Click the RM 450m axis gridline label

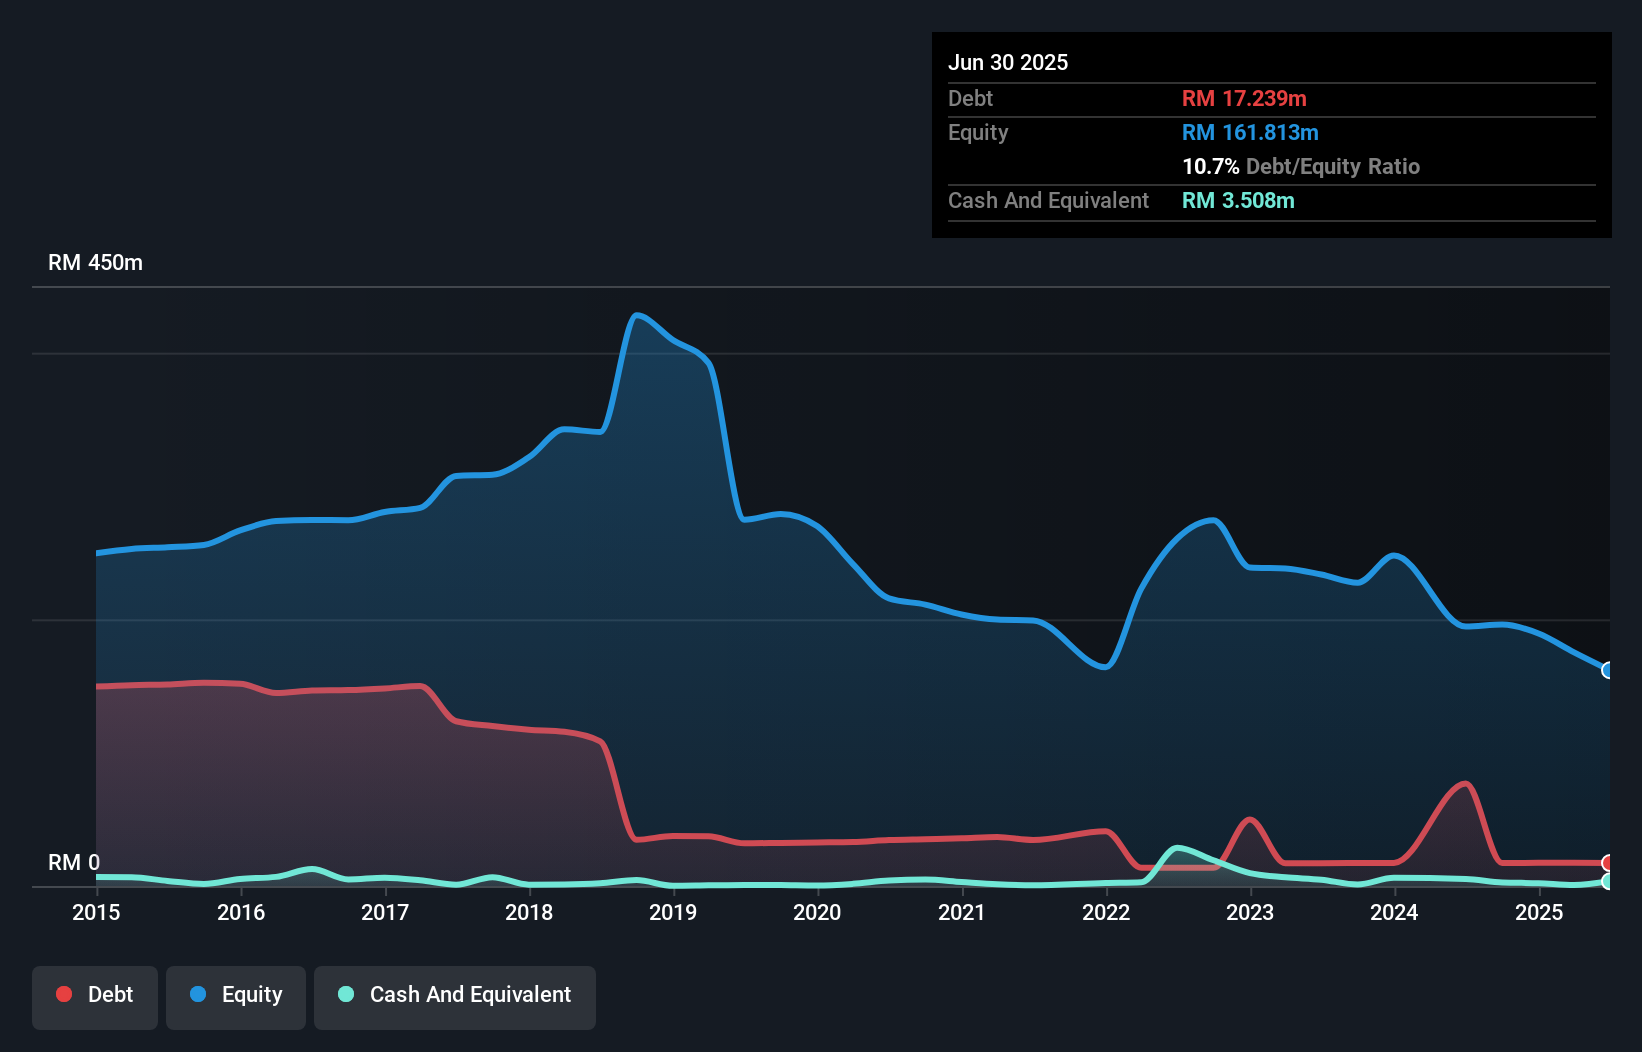(95, 262)
